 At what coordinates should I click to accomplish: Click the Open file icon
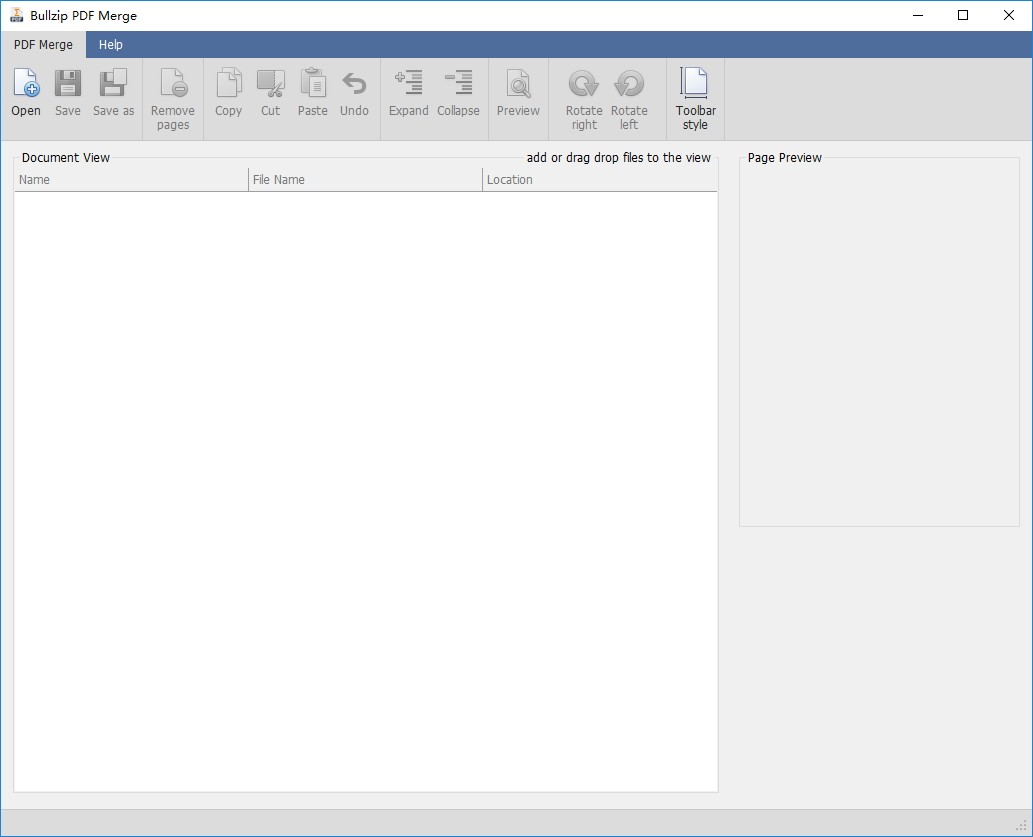tap(26, 84)
